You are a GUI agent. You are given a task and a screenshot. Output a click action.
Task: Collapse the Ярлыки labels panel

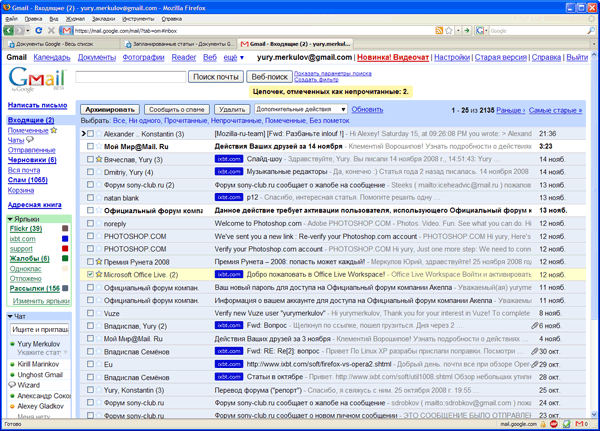[x=10, y=219]
